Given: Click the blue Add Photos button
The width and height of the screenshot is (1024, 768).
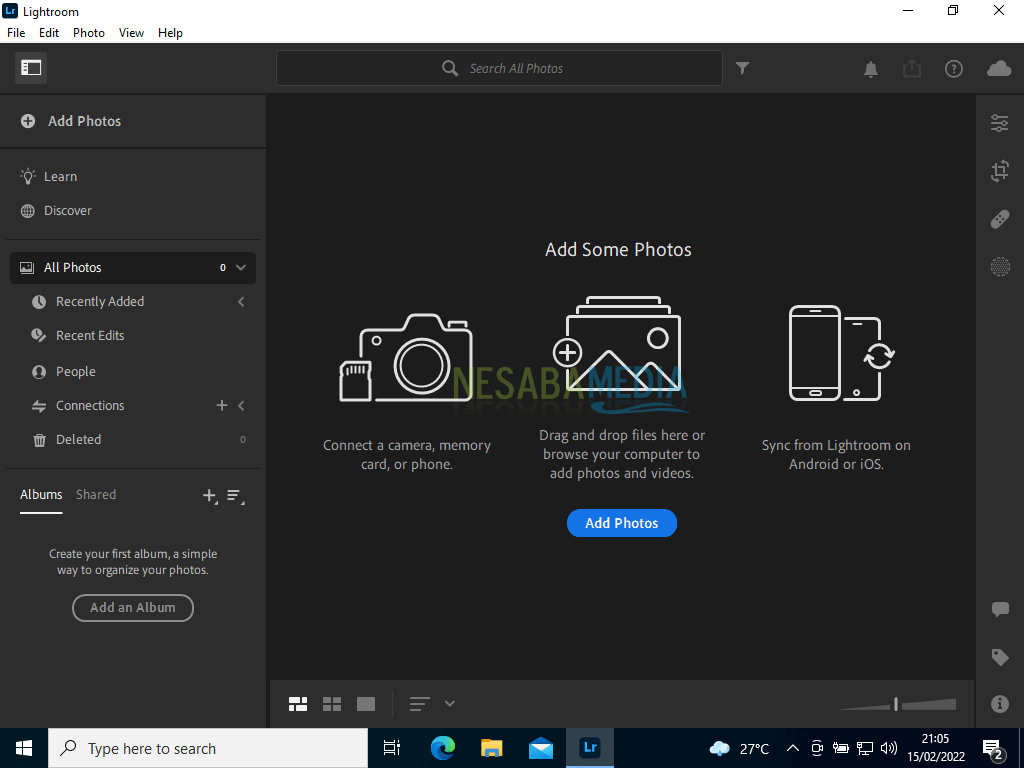Looking at the screenshot, I should tap(621, 523).
